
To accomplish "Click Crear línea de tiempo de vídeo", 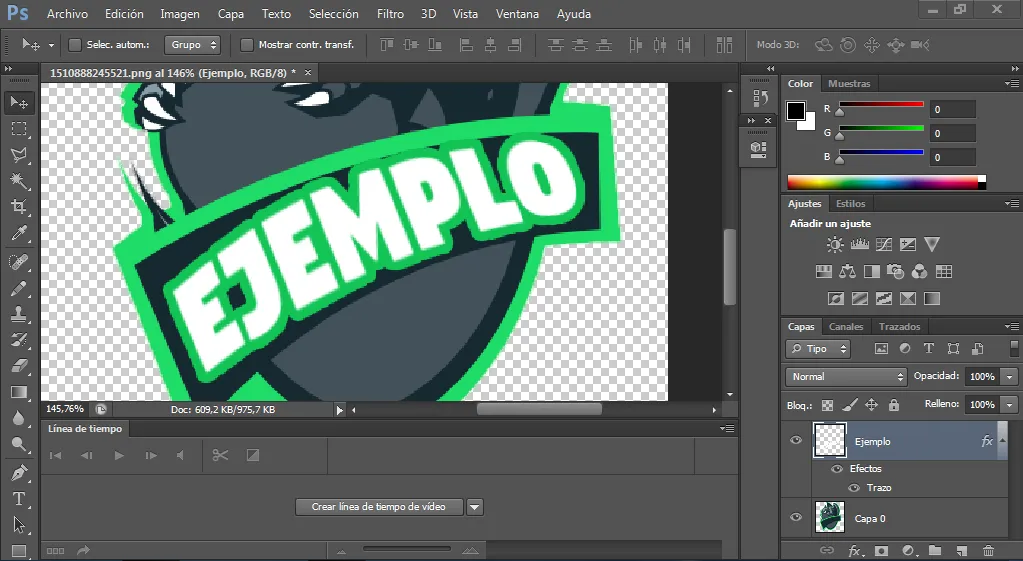I will click(378, 507).
